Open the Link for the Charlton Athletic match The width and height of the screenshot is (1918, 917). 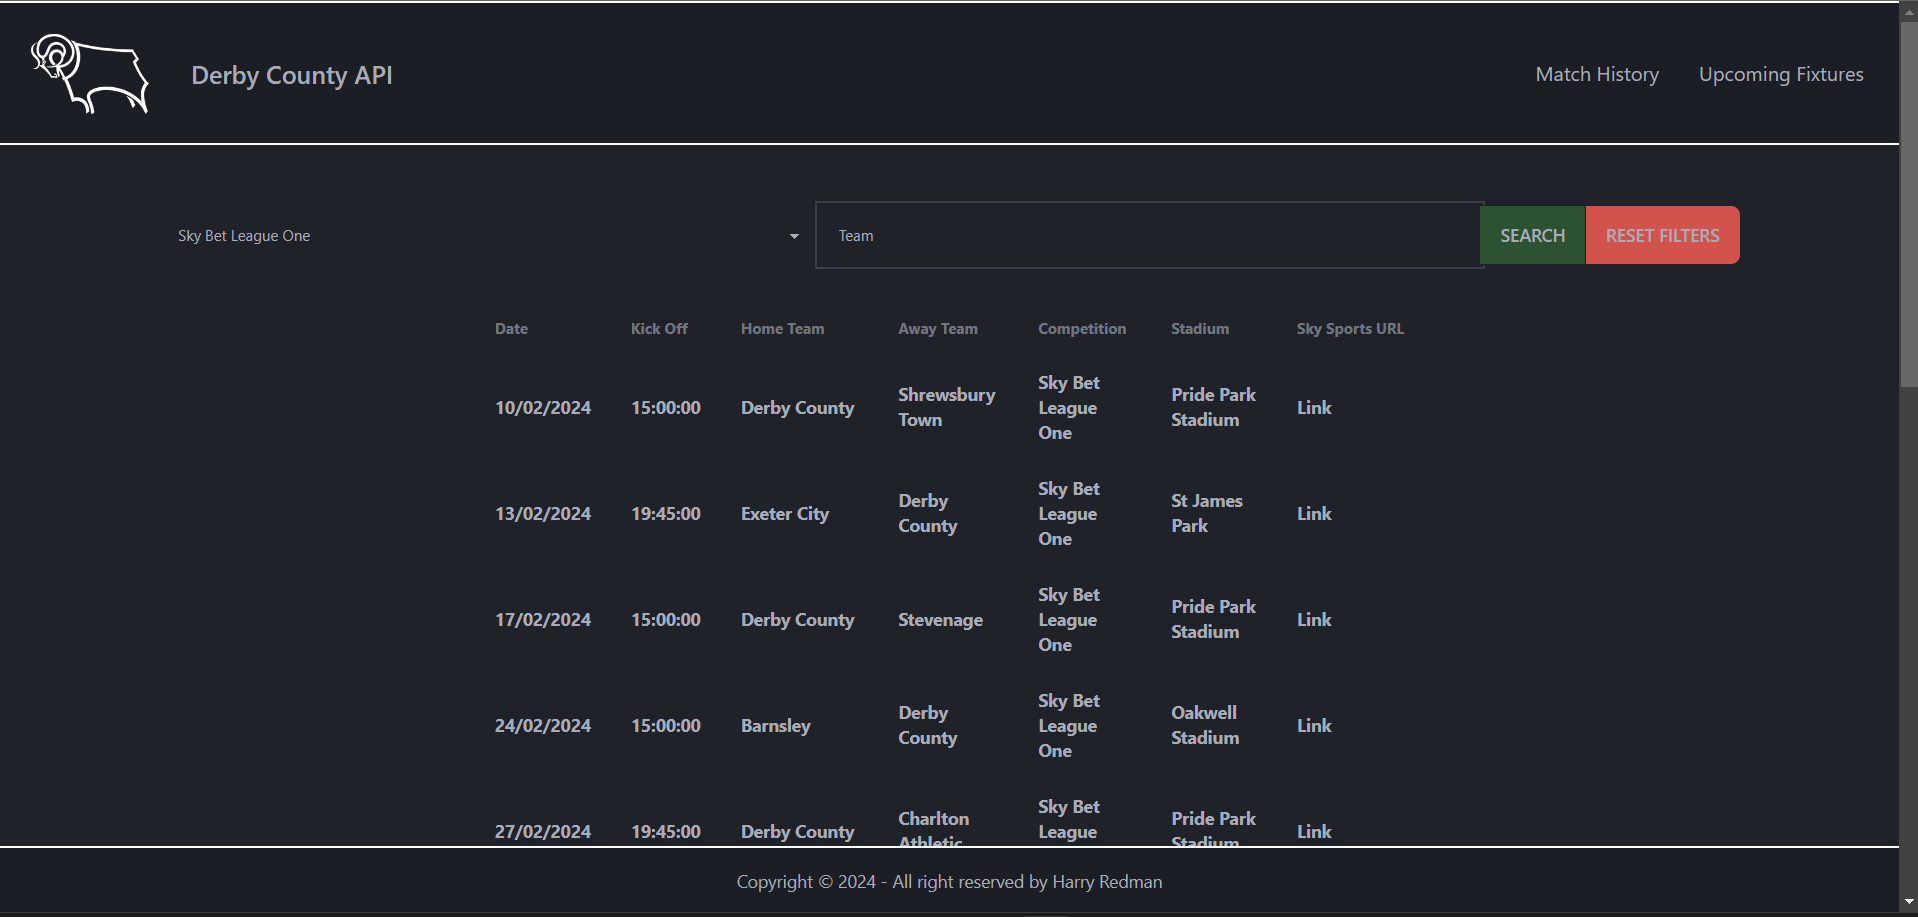coord(1314,832)
